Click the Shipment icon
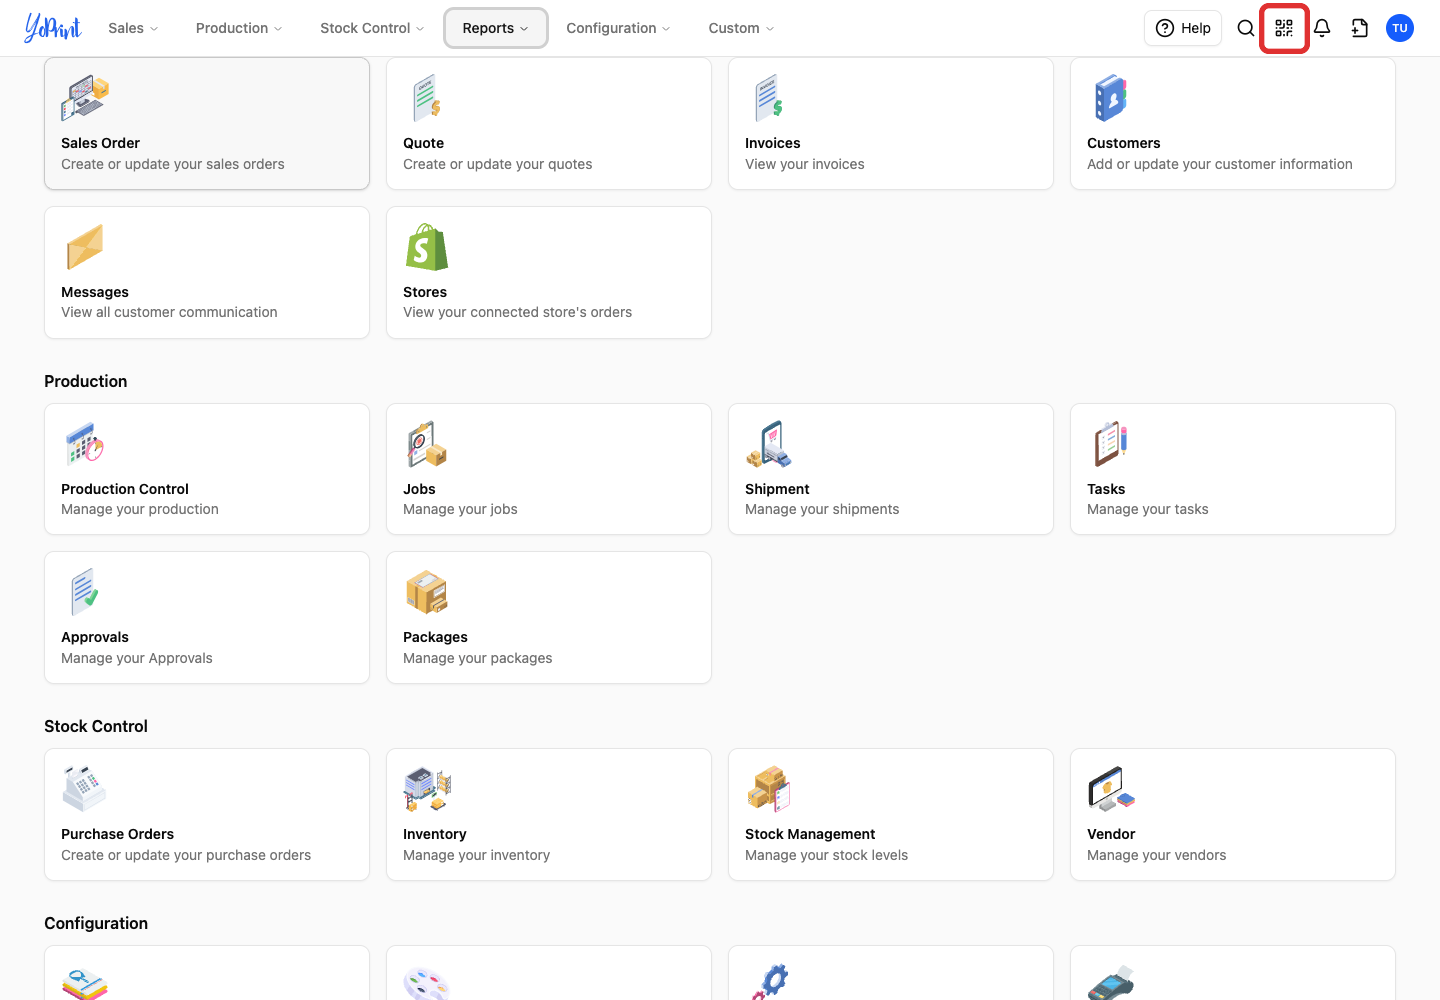Image resolution: width=1440 pixels, height=1000 pixels. pos(769,444)
